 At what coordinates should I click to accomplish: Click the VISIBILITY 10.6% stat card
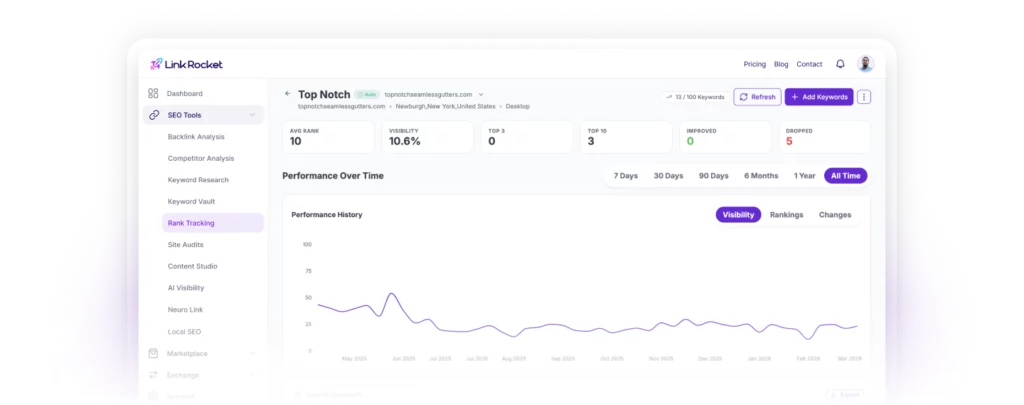tap(428, 137)
